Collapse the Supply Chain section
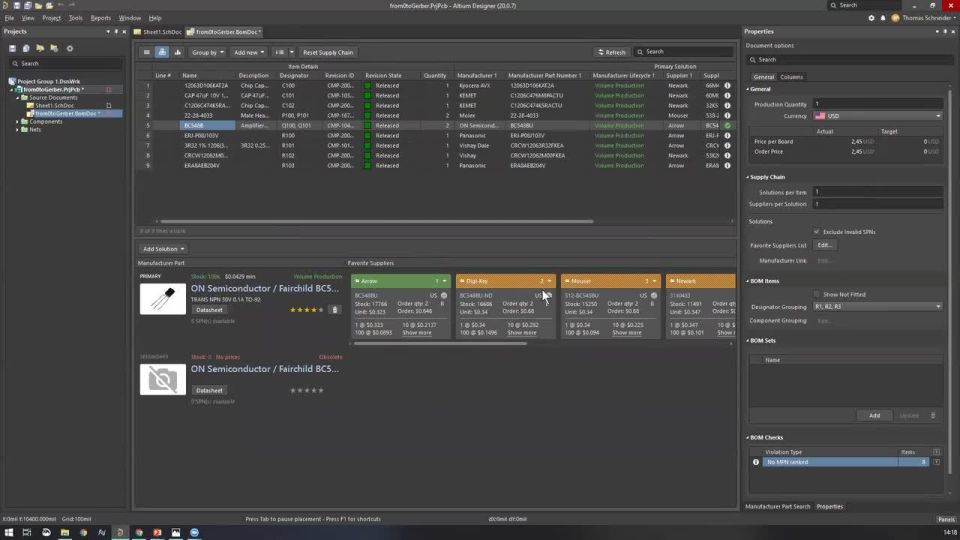Image resolution: width=960 pixels, height=540 pixels. (x=748, y=178)
